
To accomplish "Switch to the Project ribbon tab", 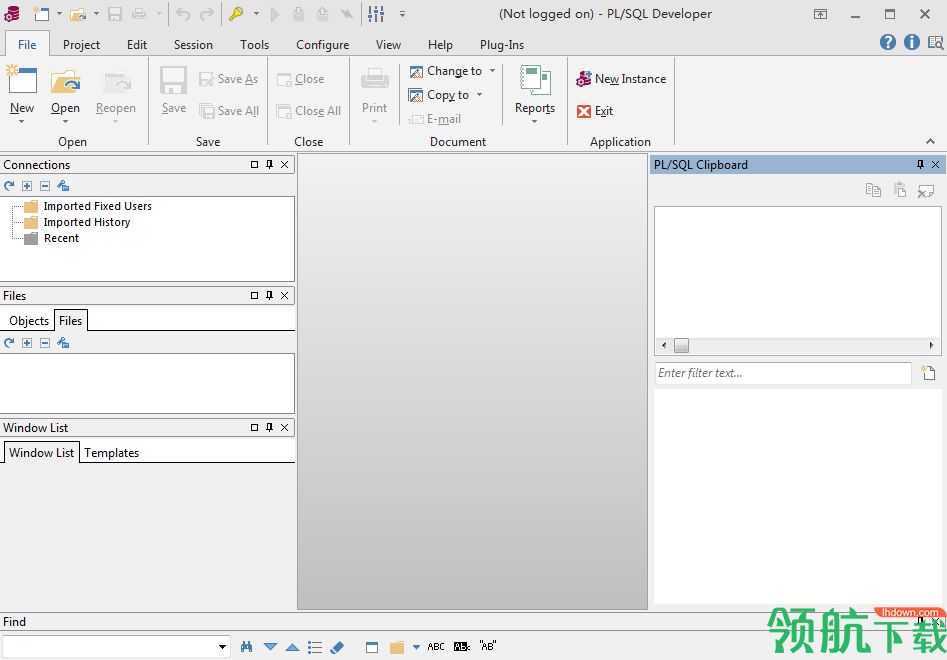I will pyautogui.click(x=81, y=45).
